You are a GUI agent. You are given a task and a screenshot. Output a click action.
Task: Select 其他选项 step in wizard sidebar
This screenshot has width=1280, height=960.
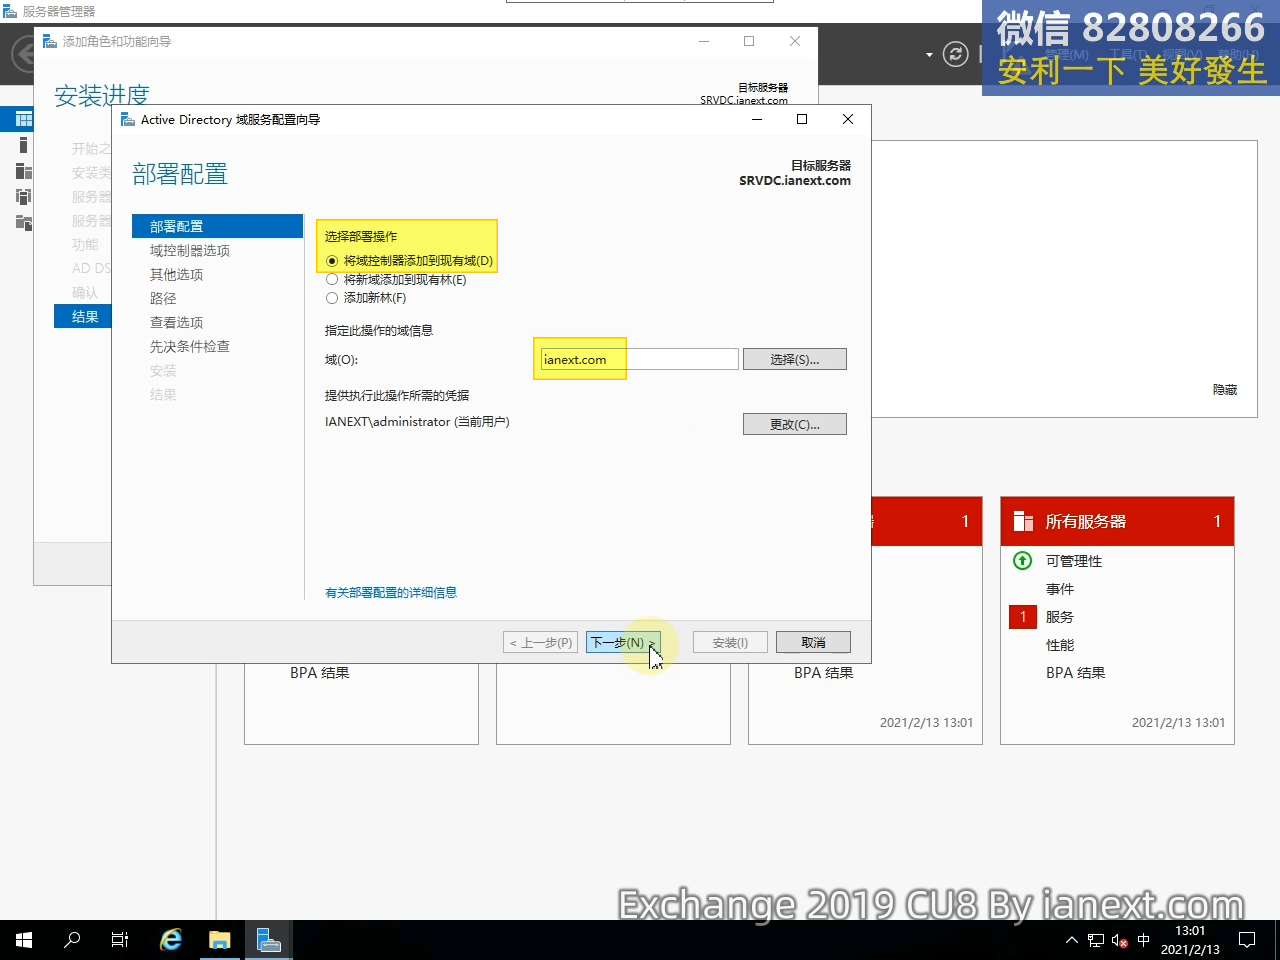(x=177, y=274)
